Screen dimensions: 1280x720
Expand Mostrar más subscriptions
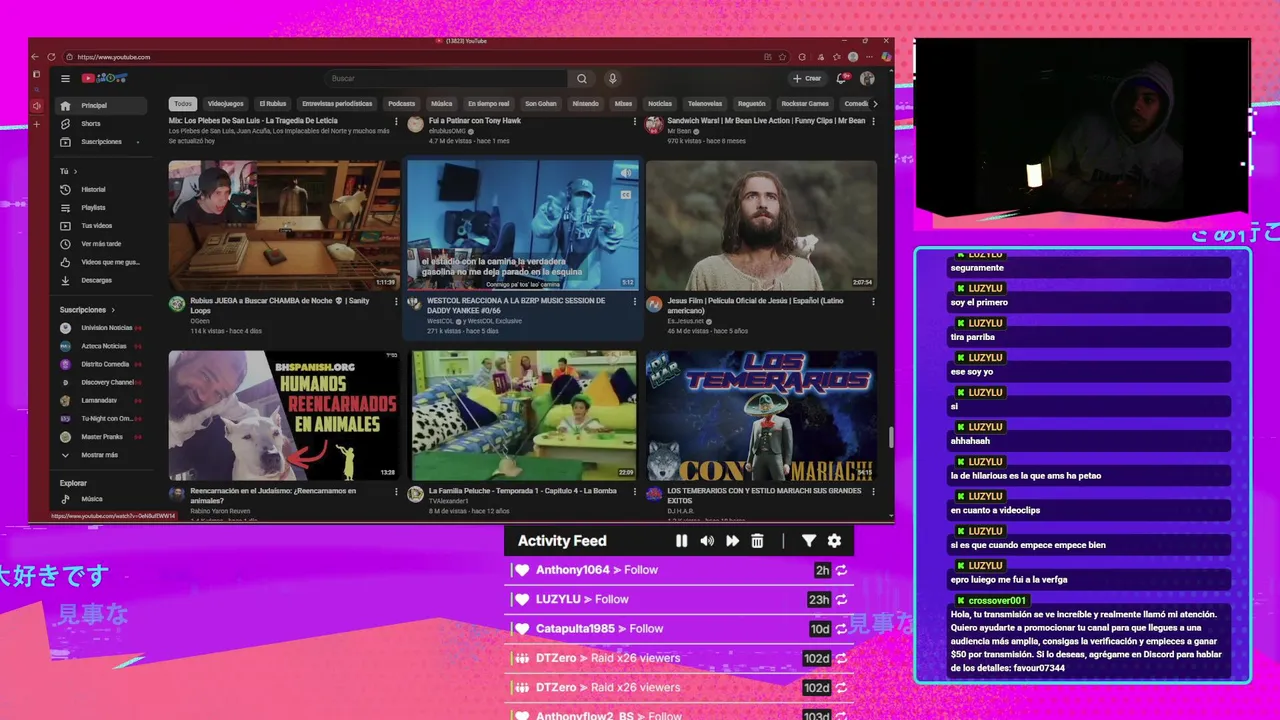pyautogui.click(x=101, y=455)
